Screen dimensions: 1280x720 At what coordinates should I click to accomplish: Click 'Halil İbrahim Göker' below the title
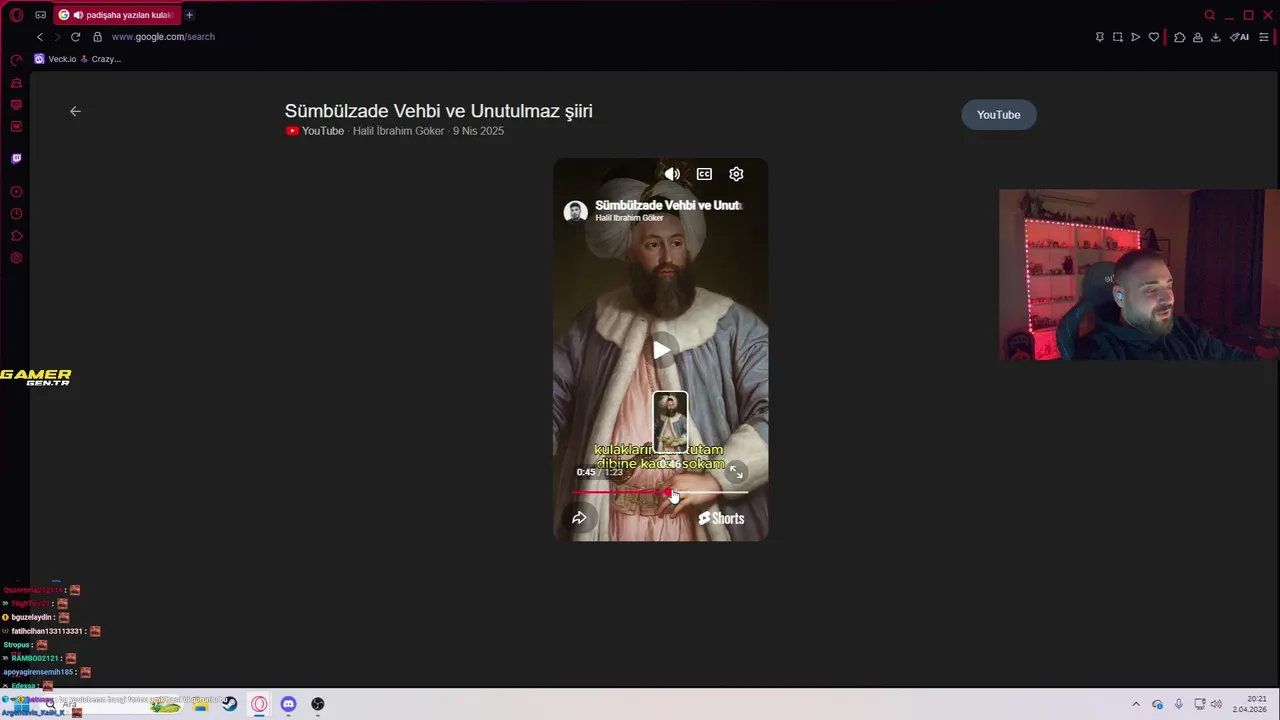tap(398, 131)
